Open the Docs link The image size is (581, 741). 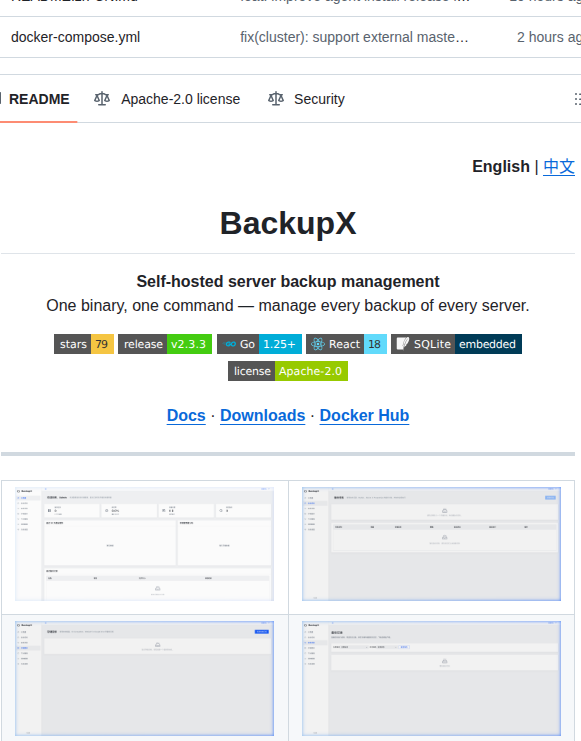click(186, 415)
